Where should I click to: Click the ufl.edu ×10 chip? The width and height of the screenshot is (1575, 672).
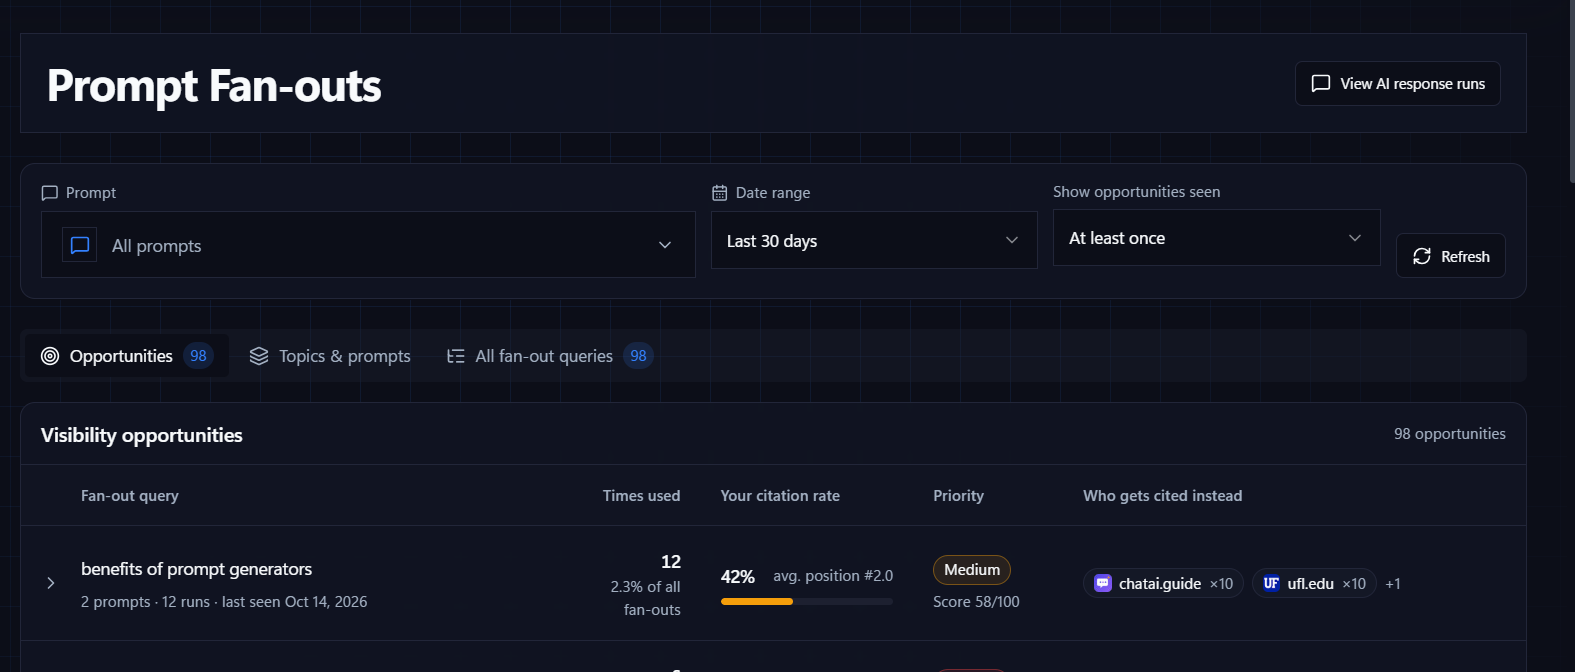click(1314, 584)
